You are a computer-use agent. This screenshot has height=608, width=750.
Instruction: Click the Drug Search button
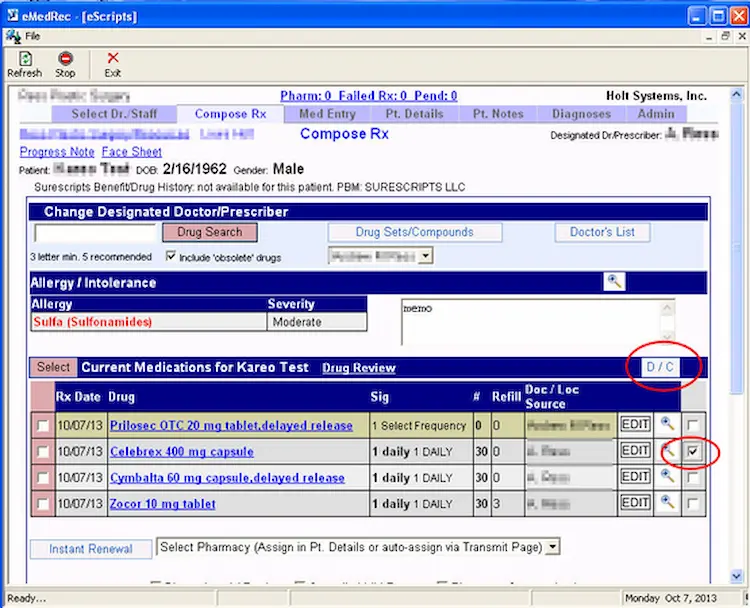click(210, 232)
